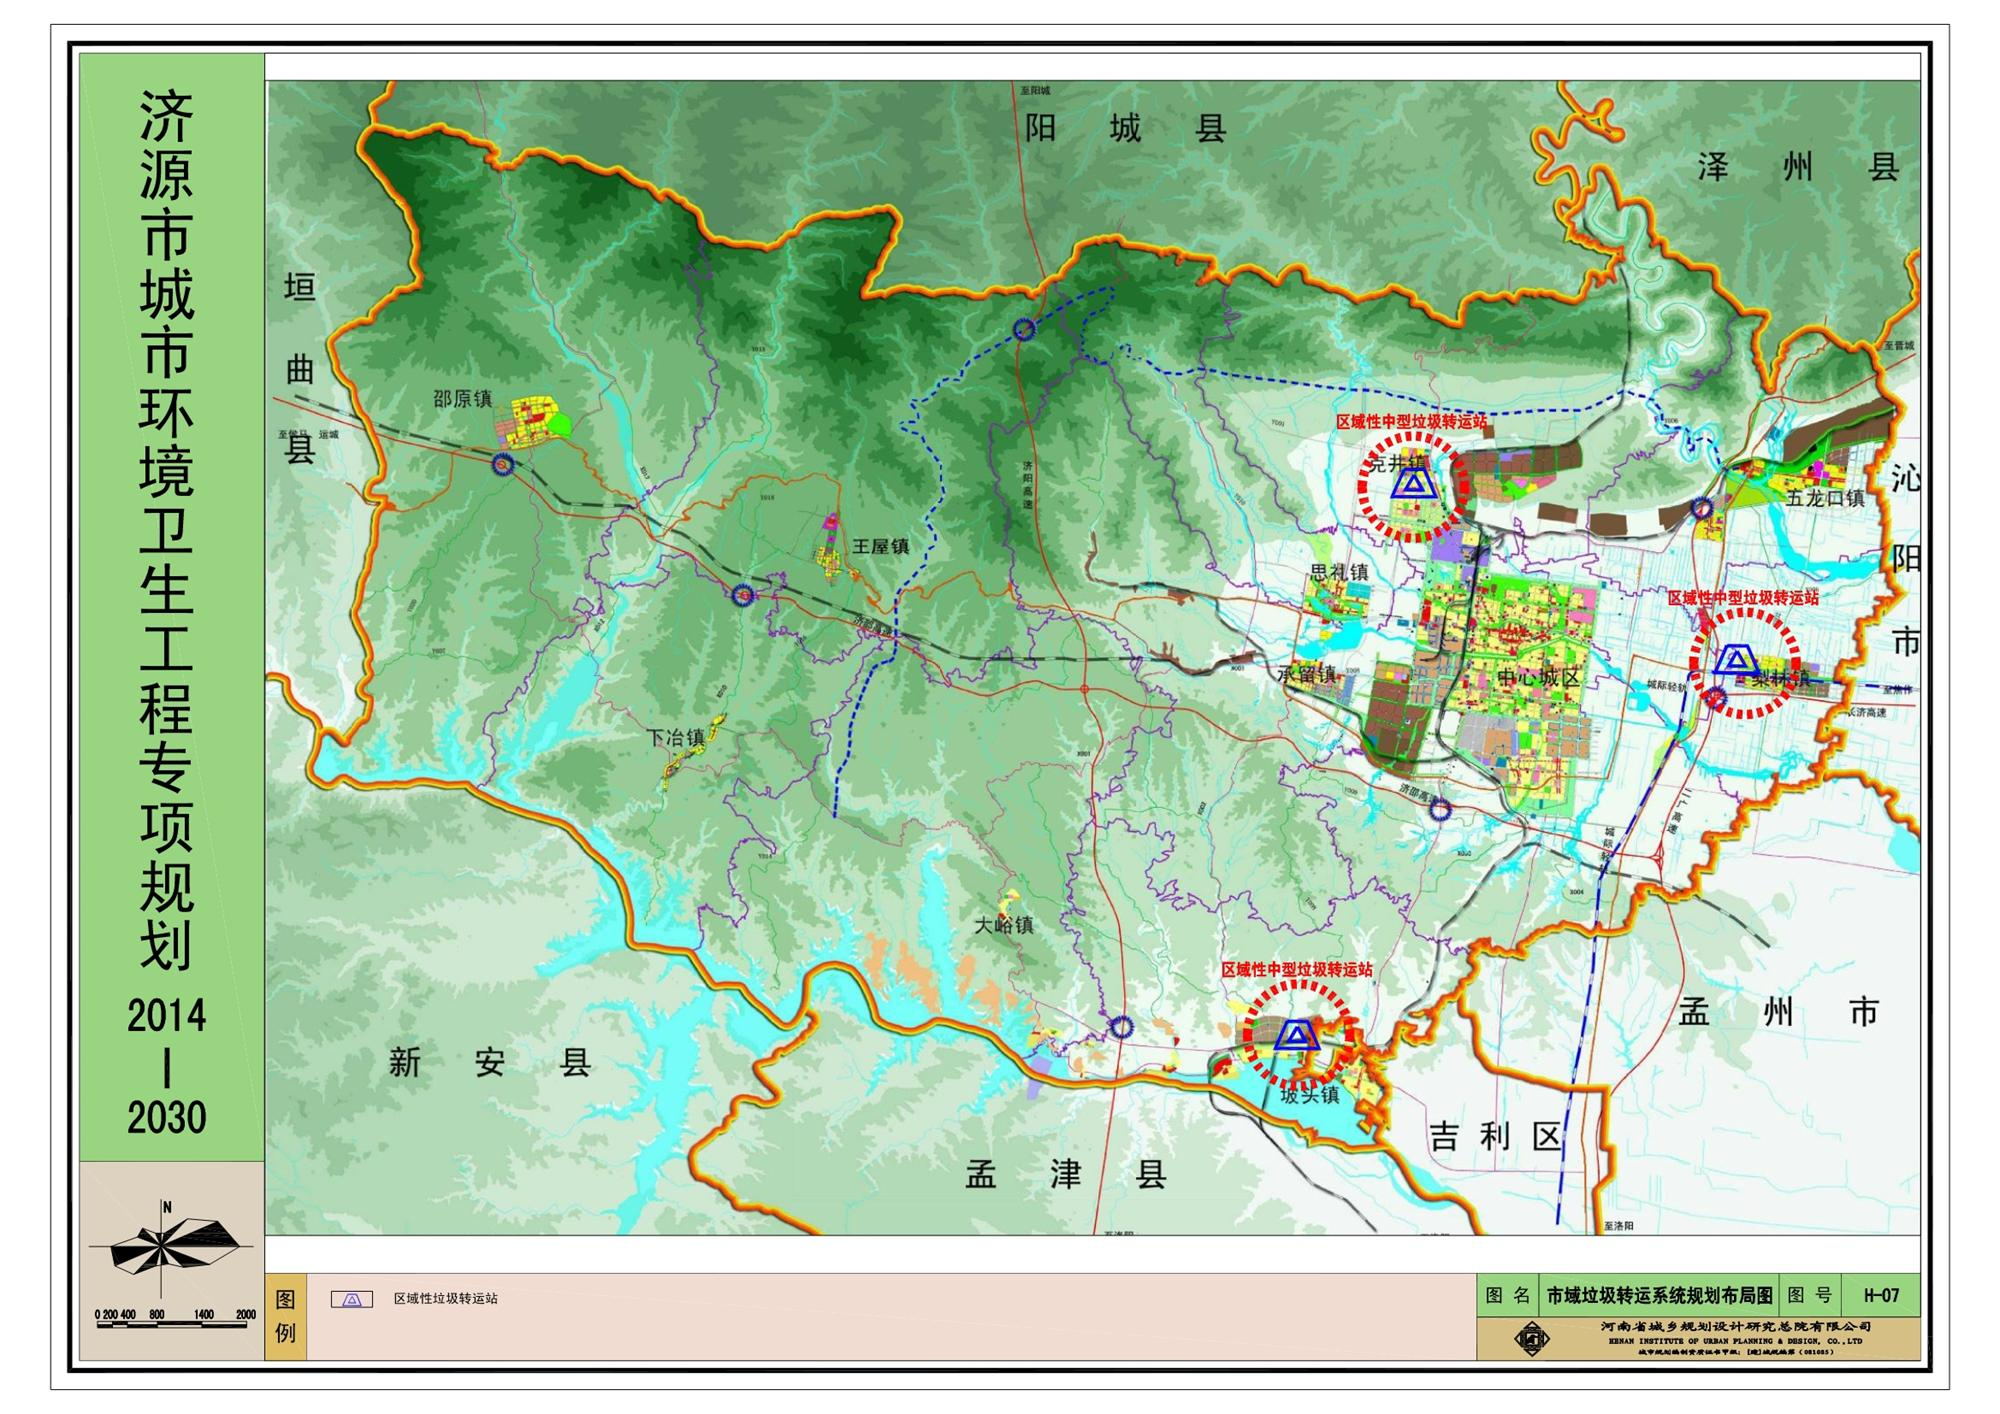This screenshot has height=1414, width=2000.
Task: Click the blue circle marker left of 五龙口镇
Action: coord(1702,509)
